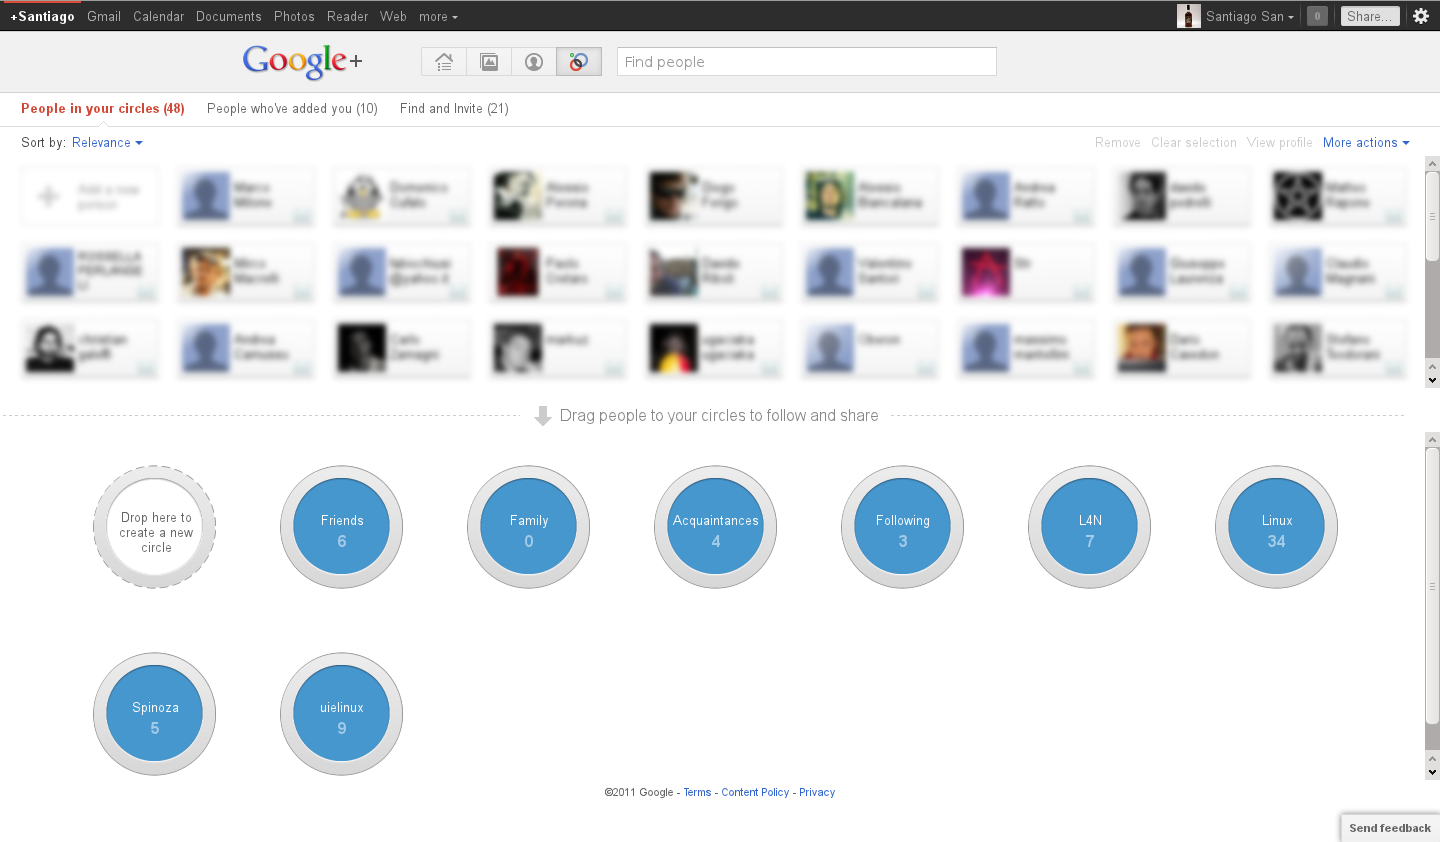Click the circles panel scrollbar up arrow

click(1432, 440)
